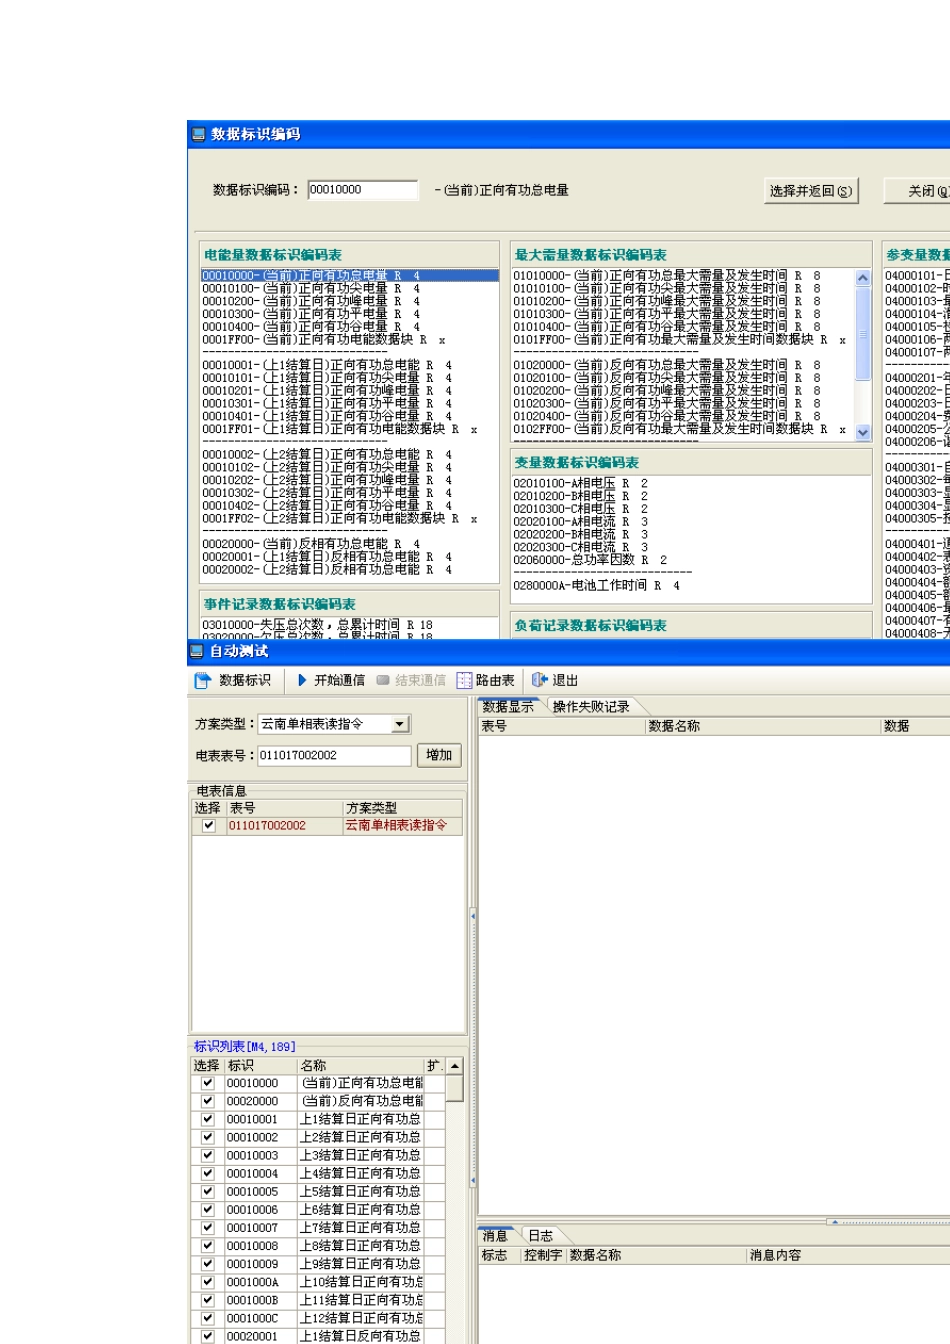Screen dimensions: 950x1344
Task: Switch to the 数据显示 tab
Action: 508,707
